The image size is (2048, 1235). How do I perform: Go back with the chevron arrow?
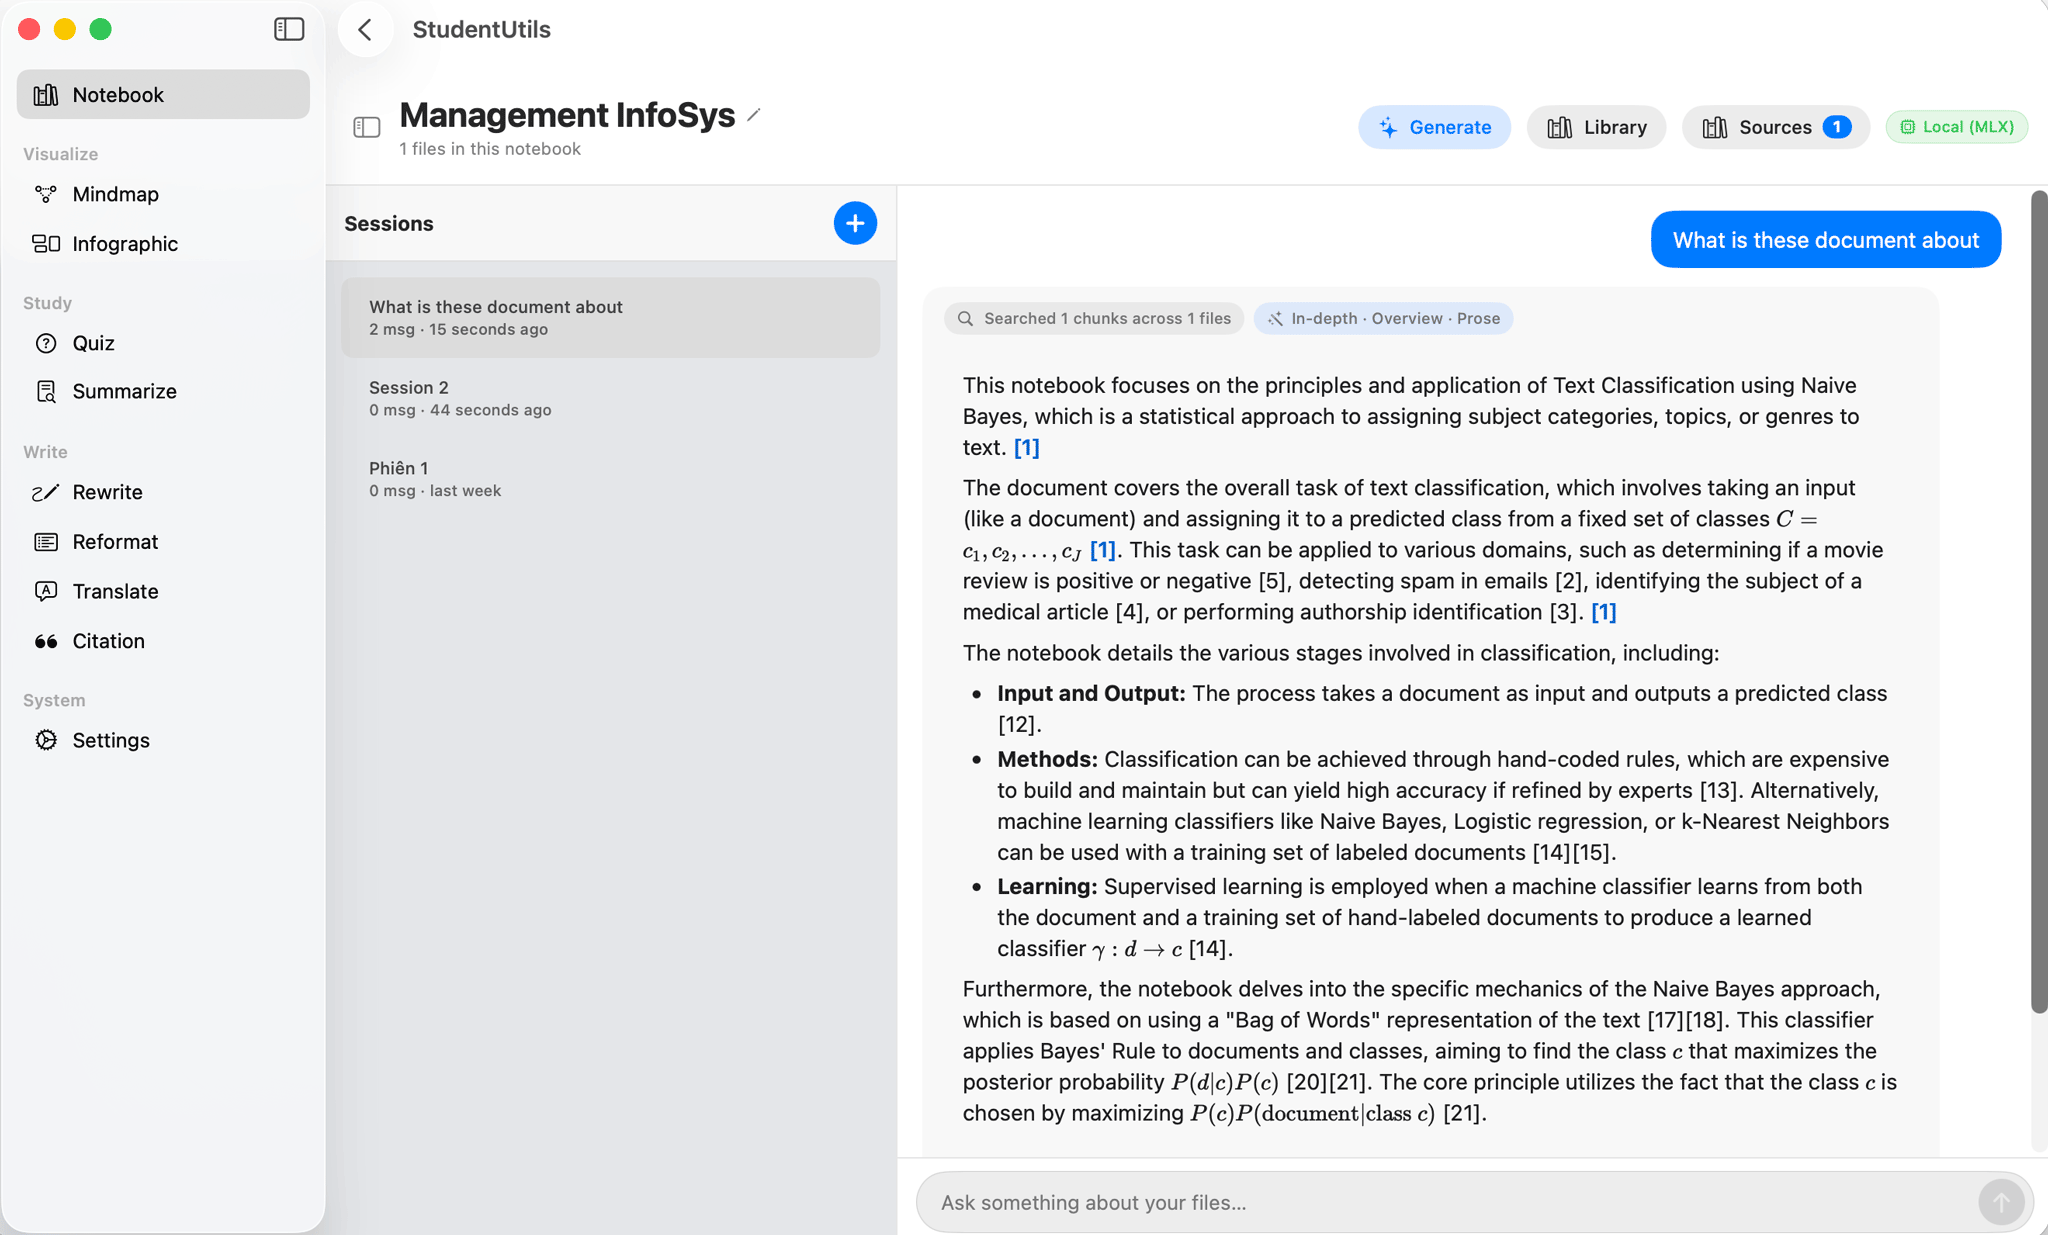(365, 30)
